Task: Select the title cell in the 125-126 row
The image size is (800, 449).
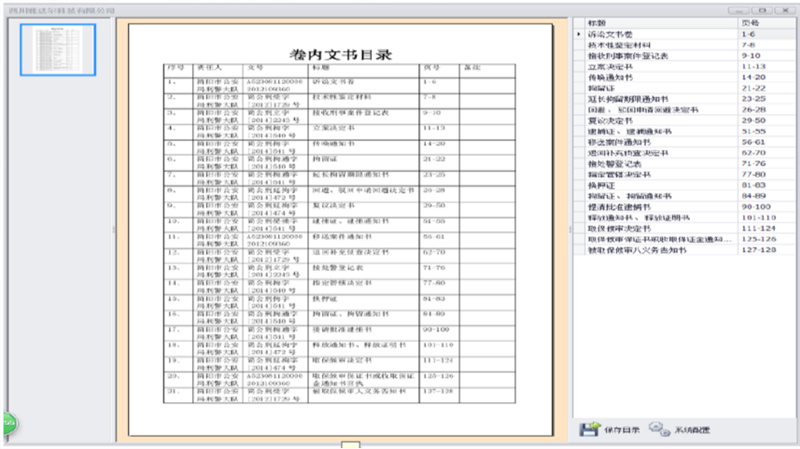Action: [x=661, y=239]
